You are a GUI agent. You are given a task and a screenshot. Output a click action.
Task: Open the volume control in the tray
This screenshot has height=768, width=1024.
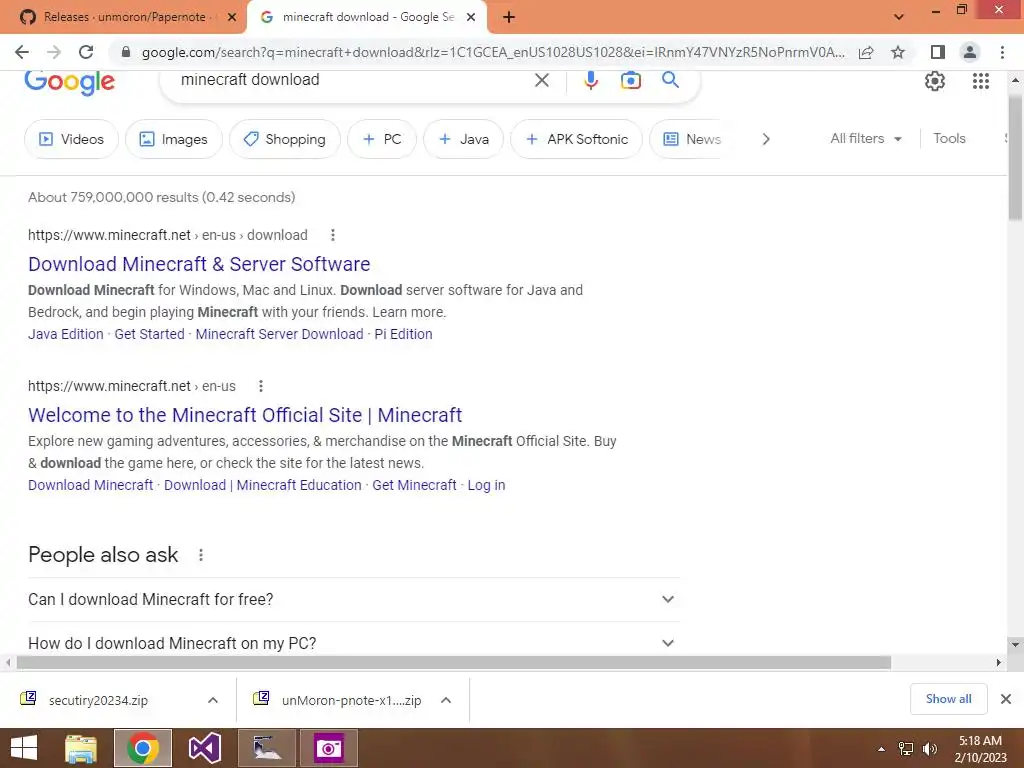coord(930,749)
